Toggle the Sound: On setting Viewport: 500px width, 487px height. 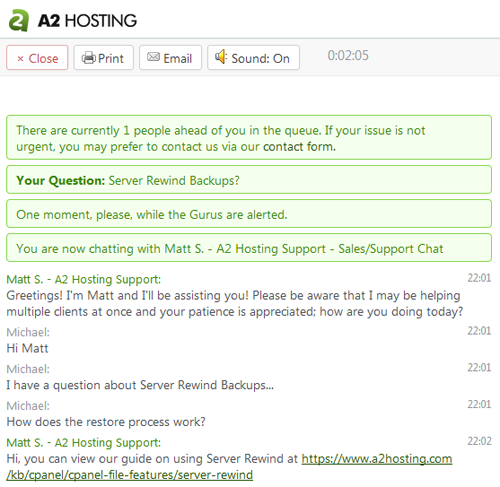[253, 58]
